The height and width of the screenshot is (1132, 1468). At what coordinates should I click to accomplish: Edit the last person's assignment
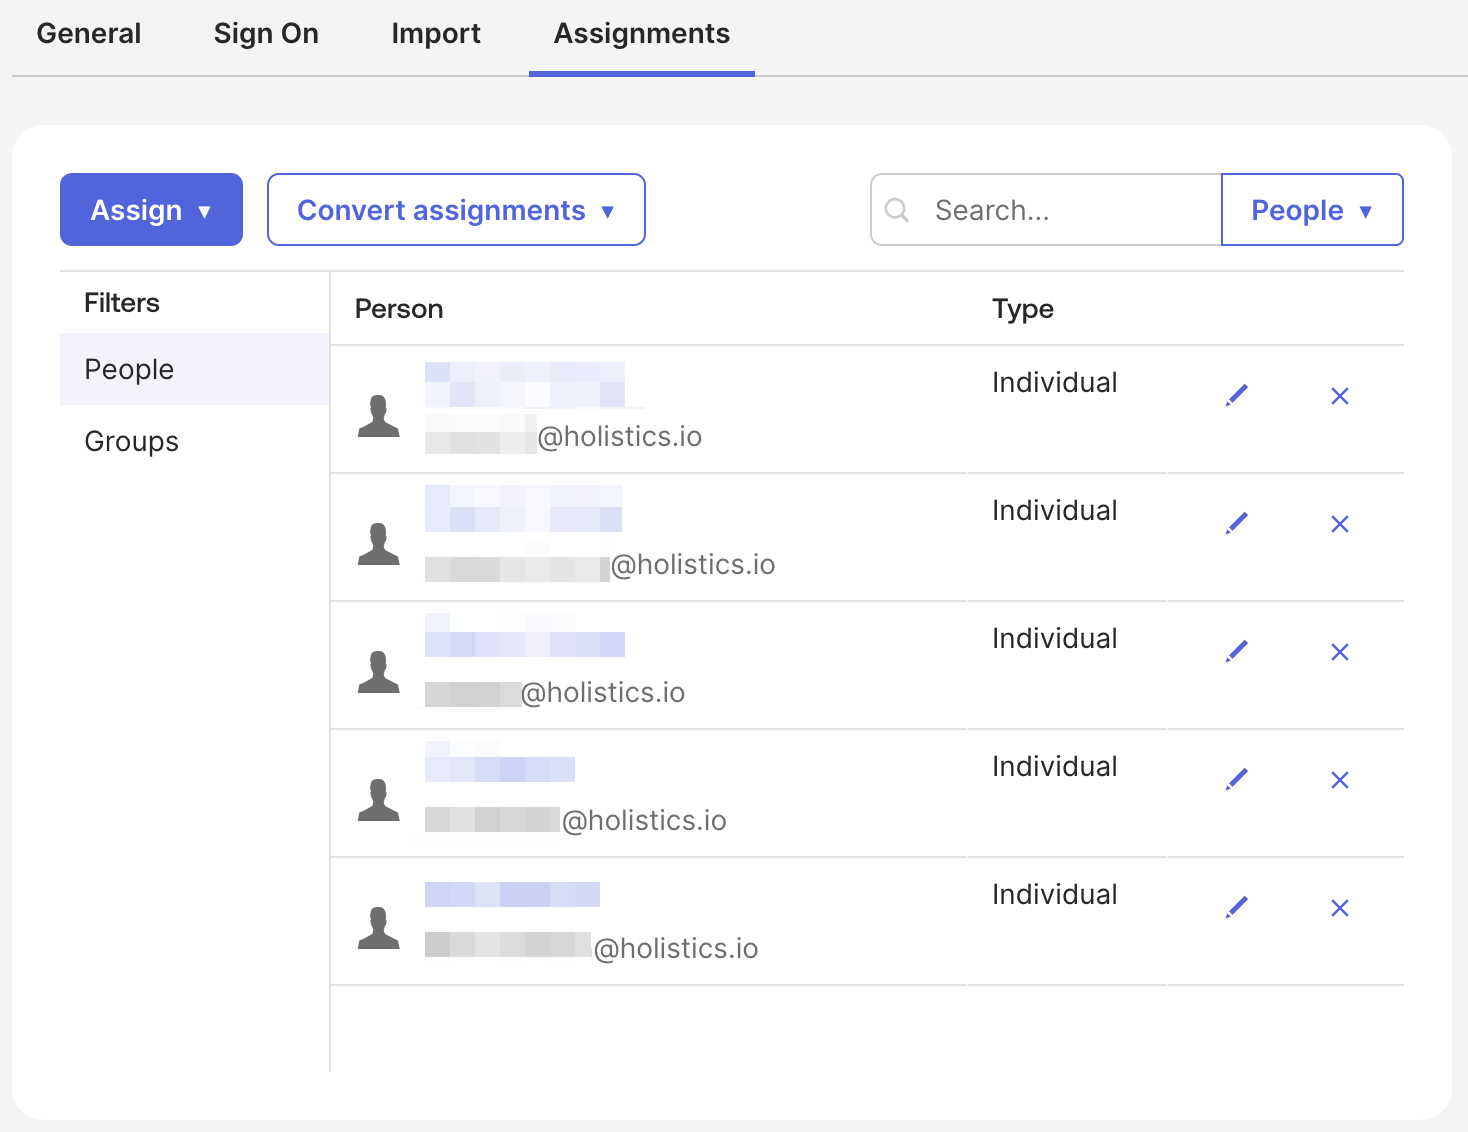[1236, 907]
